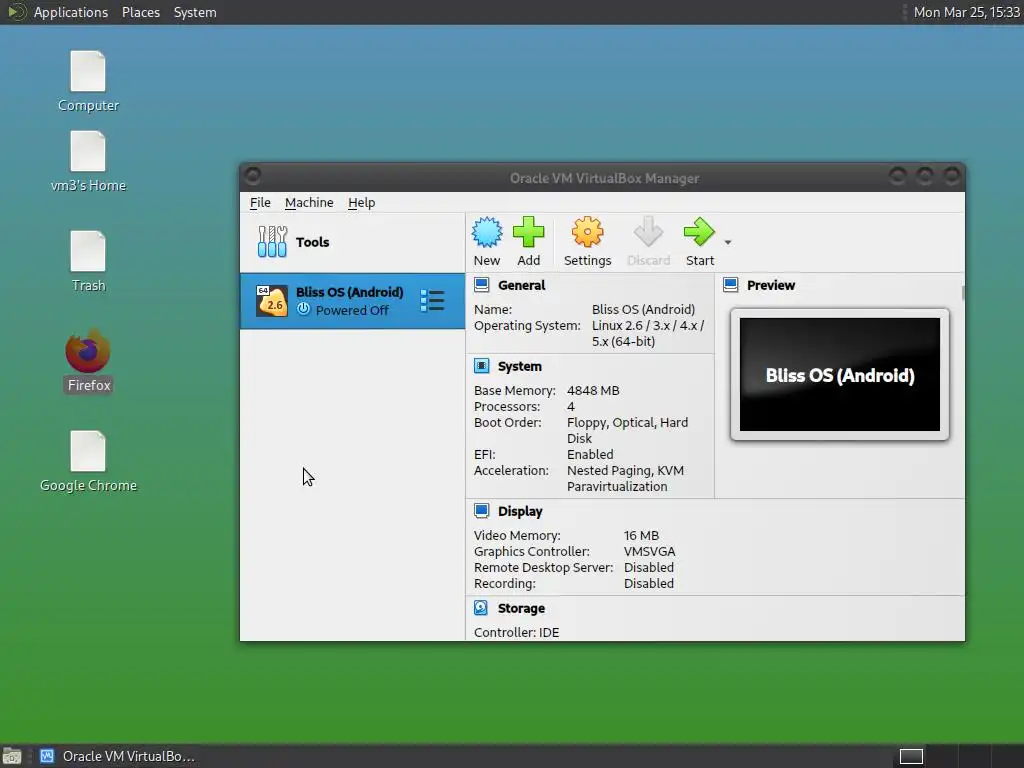
Task: Click the green Add machine icon
Action: pyautogui.click(x=528, y=232)
